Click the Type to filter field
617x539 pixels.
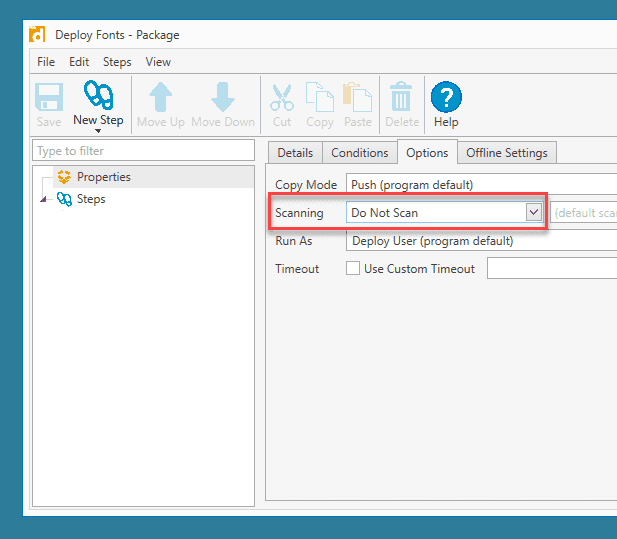tap(143, 151)
